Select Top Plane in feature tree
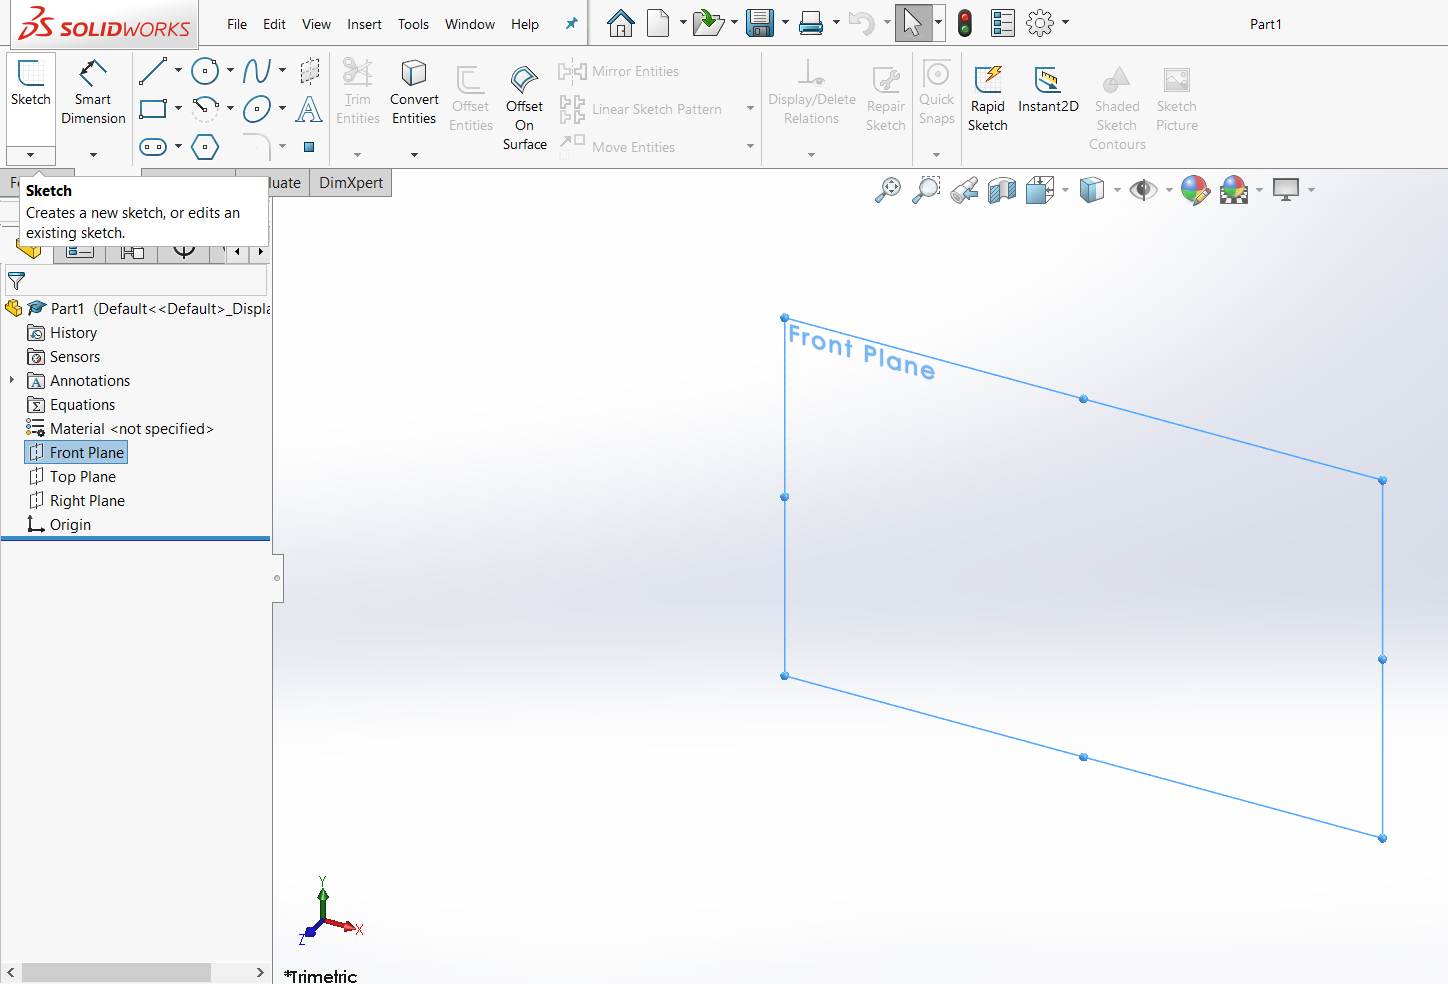This screenshot has height=984, width=1448. pyautogui.click(x=72, y=476)
